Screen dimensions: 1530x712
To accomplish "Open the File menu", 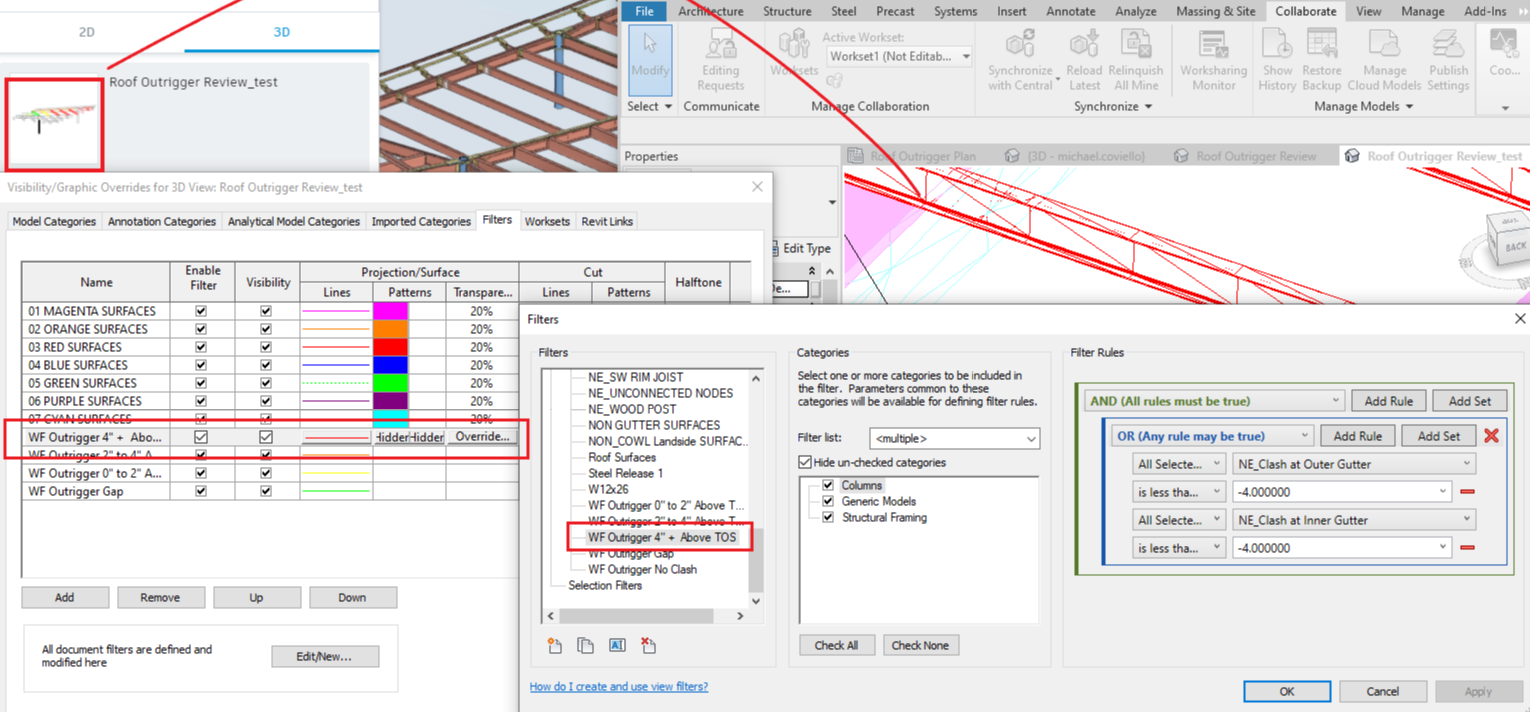I will point(644,11).
